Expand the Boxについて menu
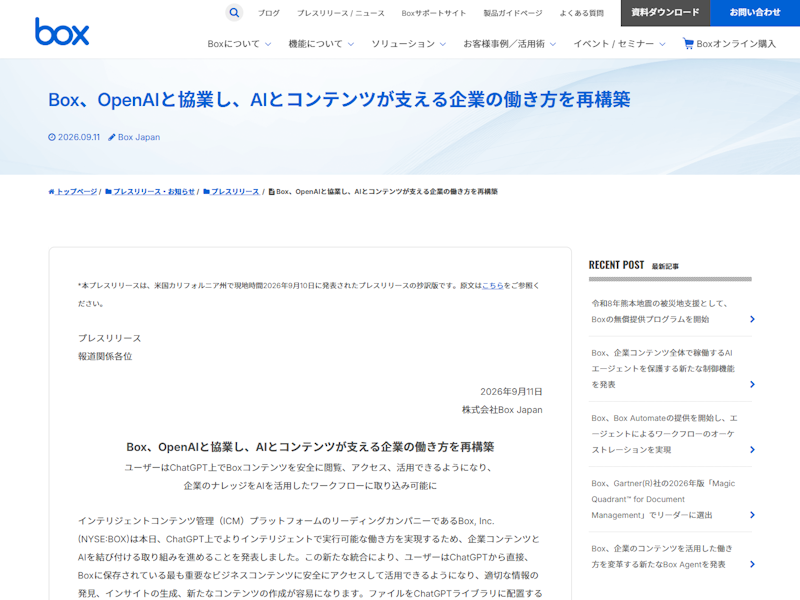800x600 pixels. 239,44
